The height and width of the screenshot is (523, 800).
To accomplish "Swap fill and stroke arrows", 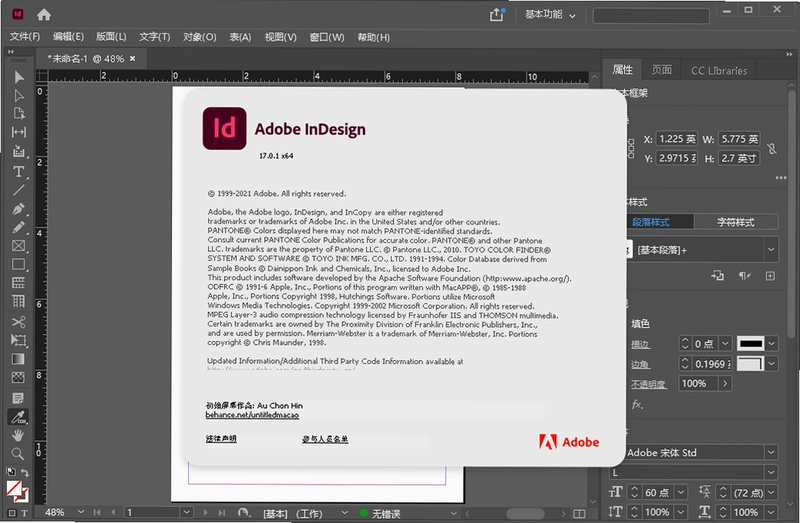I will click(24, 472).
